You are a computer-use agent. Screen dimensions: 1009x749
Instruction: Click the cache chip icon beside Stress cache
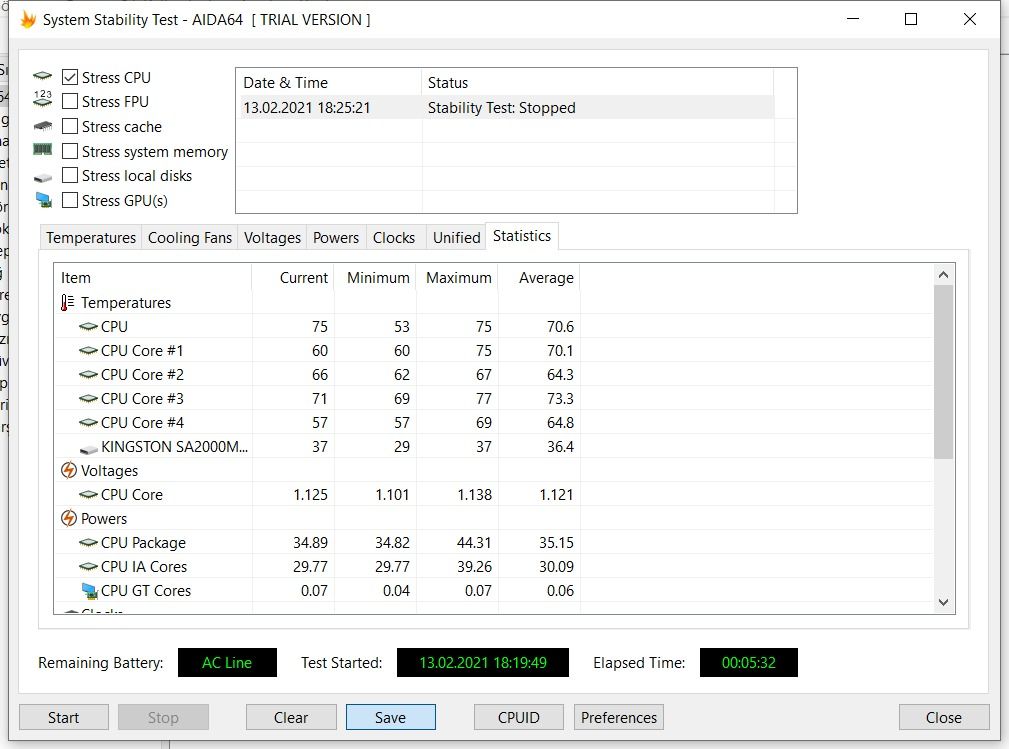click(42, 125)
